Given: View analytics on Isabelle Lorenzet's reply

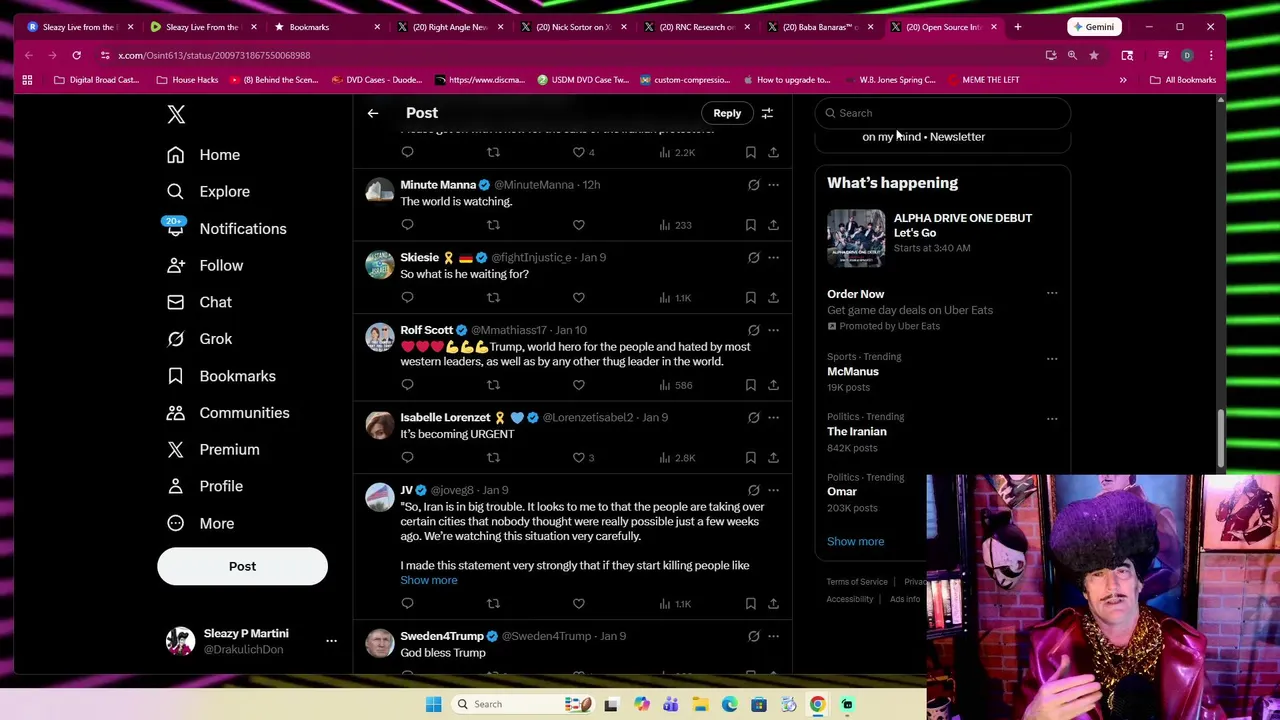Looking at the screenshot, I should pos(677,458).
